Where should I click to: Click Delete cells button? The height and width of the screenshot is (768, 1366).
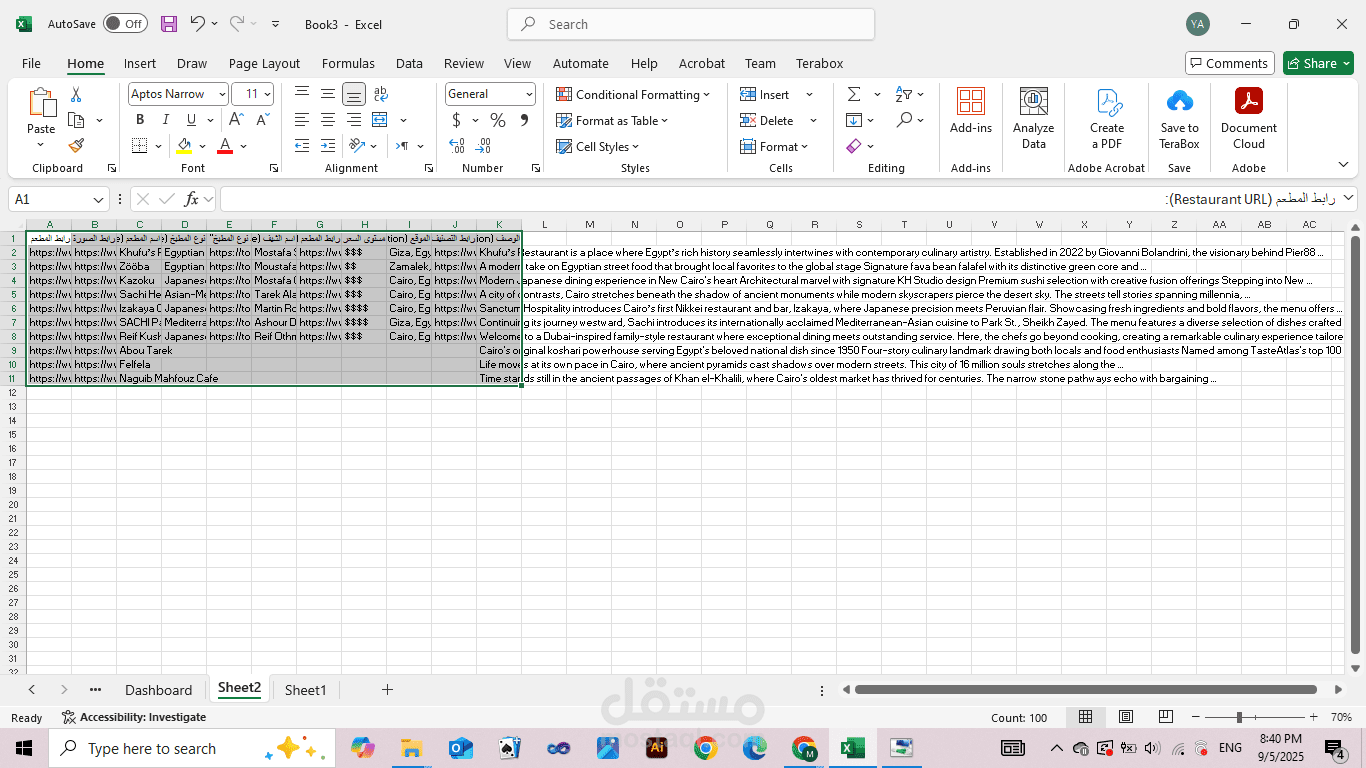tap(768, 120)
